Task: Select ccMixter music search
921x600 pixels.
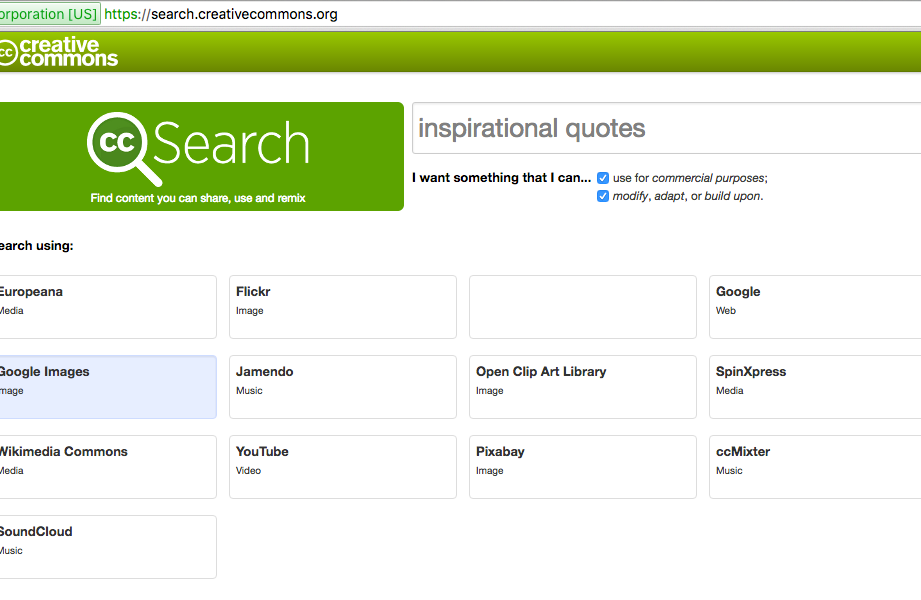Action: (x=815, y=467)
